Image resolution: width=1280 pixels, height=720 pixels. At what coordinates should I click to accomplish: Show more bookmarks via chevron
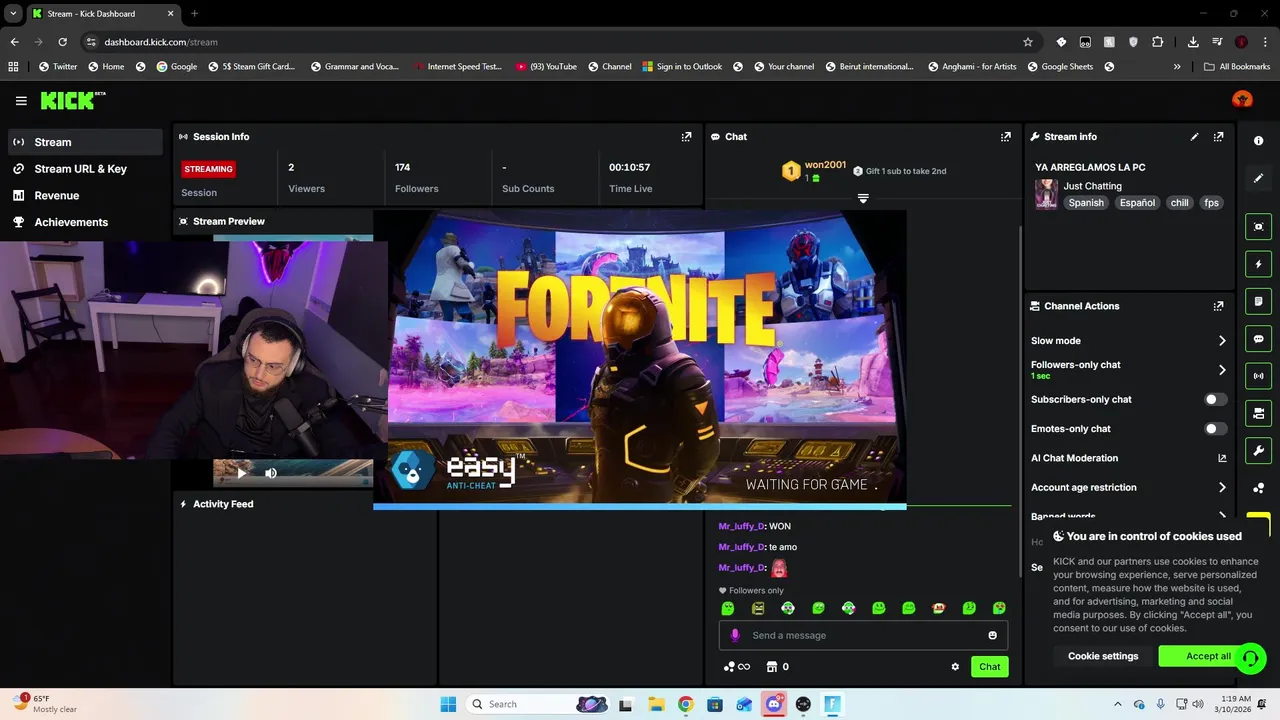(1177, 67)
